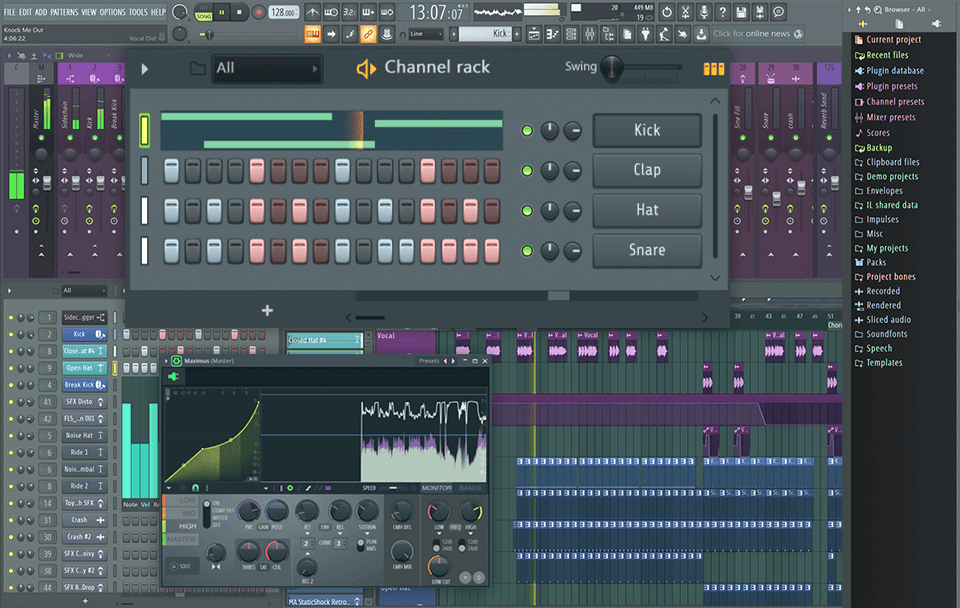Click the search magnifier icon in the Browser
The image size is (960, 608).
coord(877,9)
